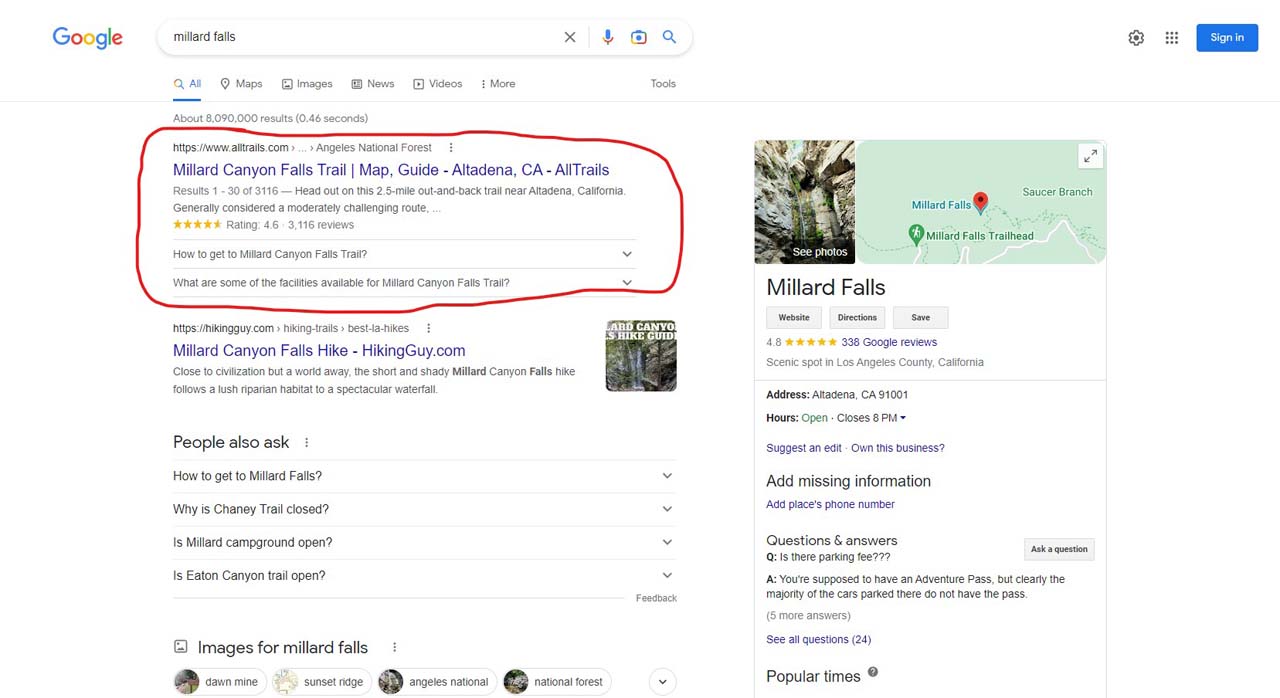The width and height of the screenshot is (1280, 698).
Task: Open the Google apps grid
Action: [1172, 38]
